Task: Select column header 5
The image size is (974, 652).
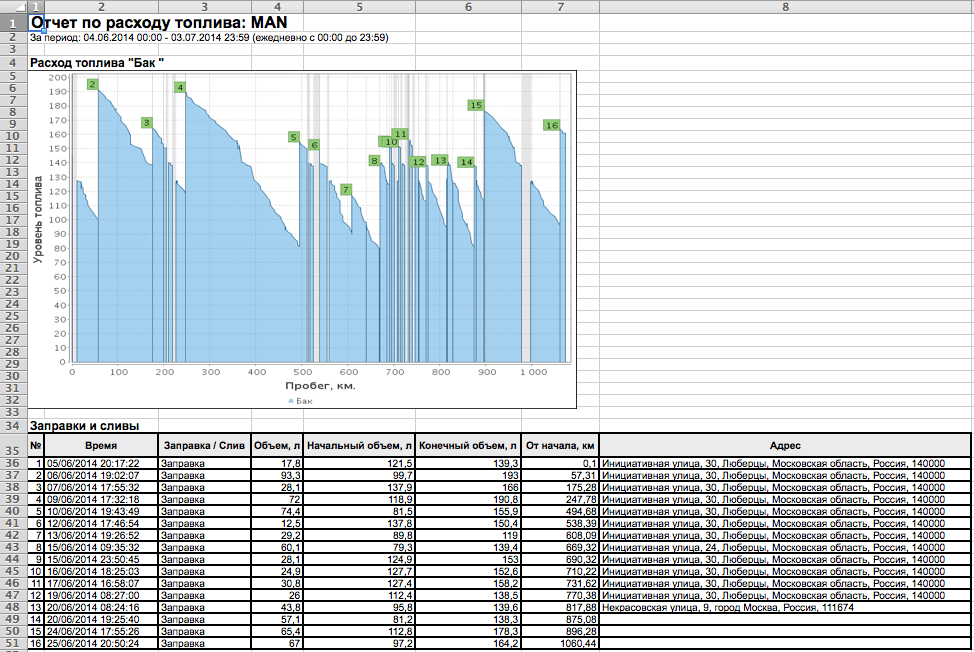Action: click(x=360, y=7)
